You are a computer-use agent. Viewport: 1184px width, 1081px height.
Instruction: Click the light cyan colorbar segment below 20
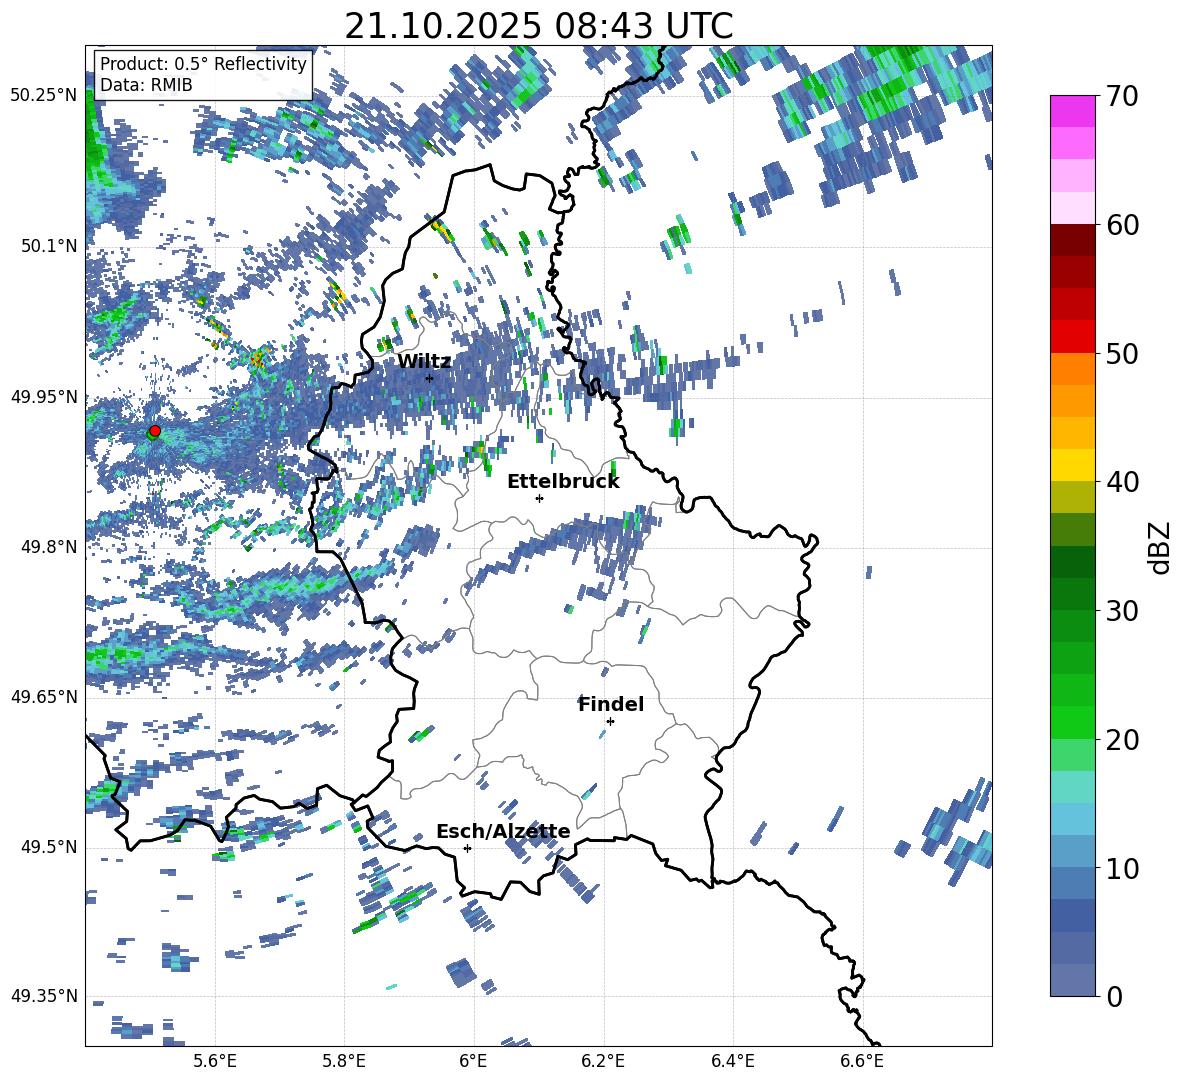[x=1072, y=787]
